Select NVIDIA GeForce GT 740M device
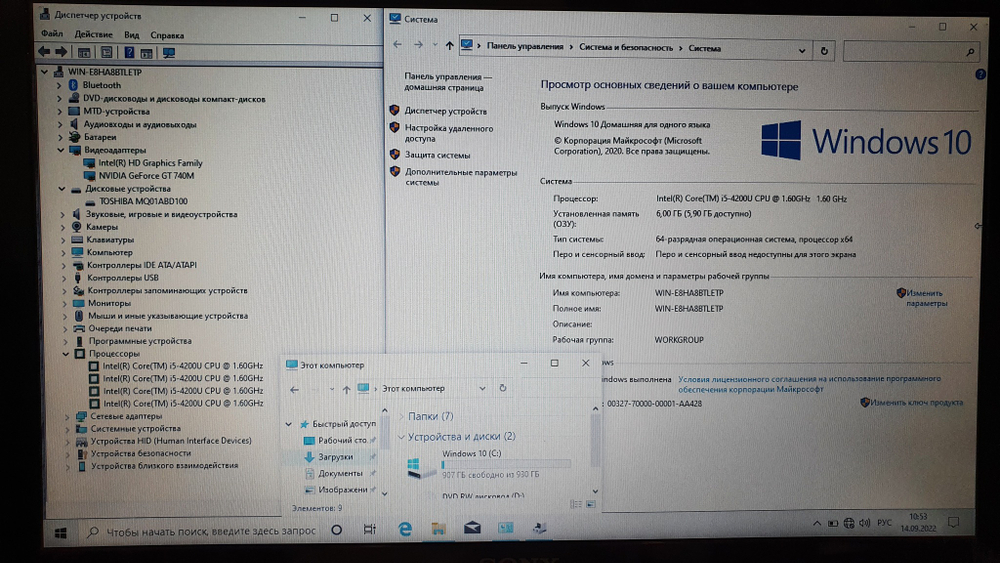The width and height of the screenshot is (1000, 563). [146, 175]
